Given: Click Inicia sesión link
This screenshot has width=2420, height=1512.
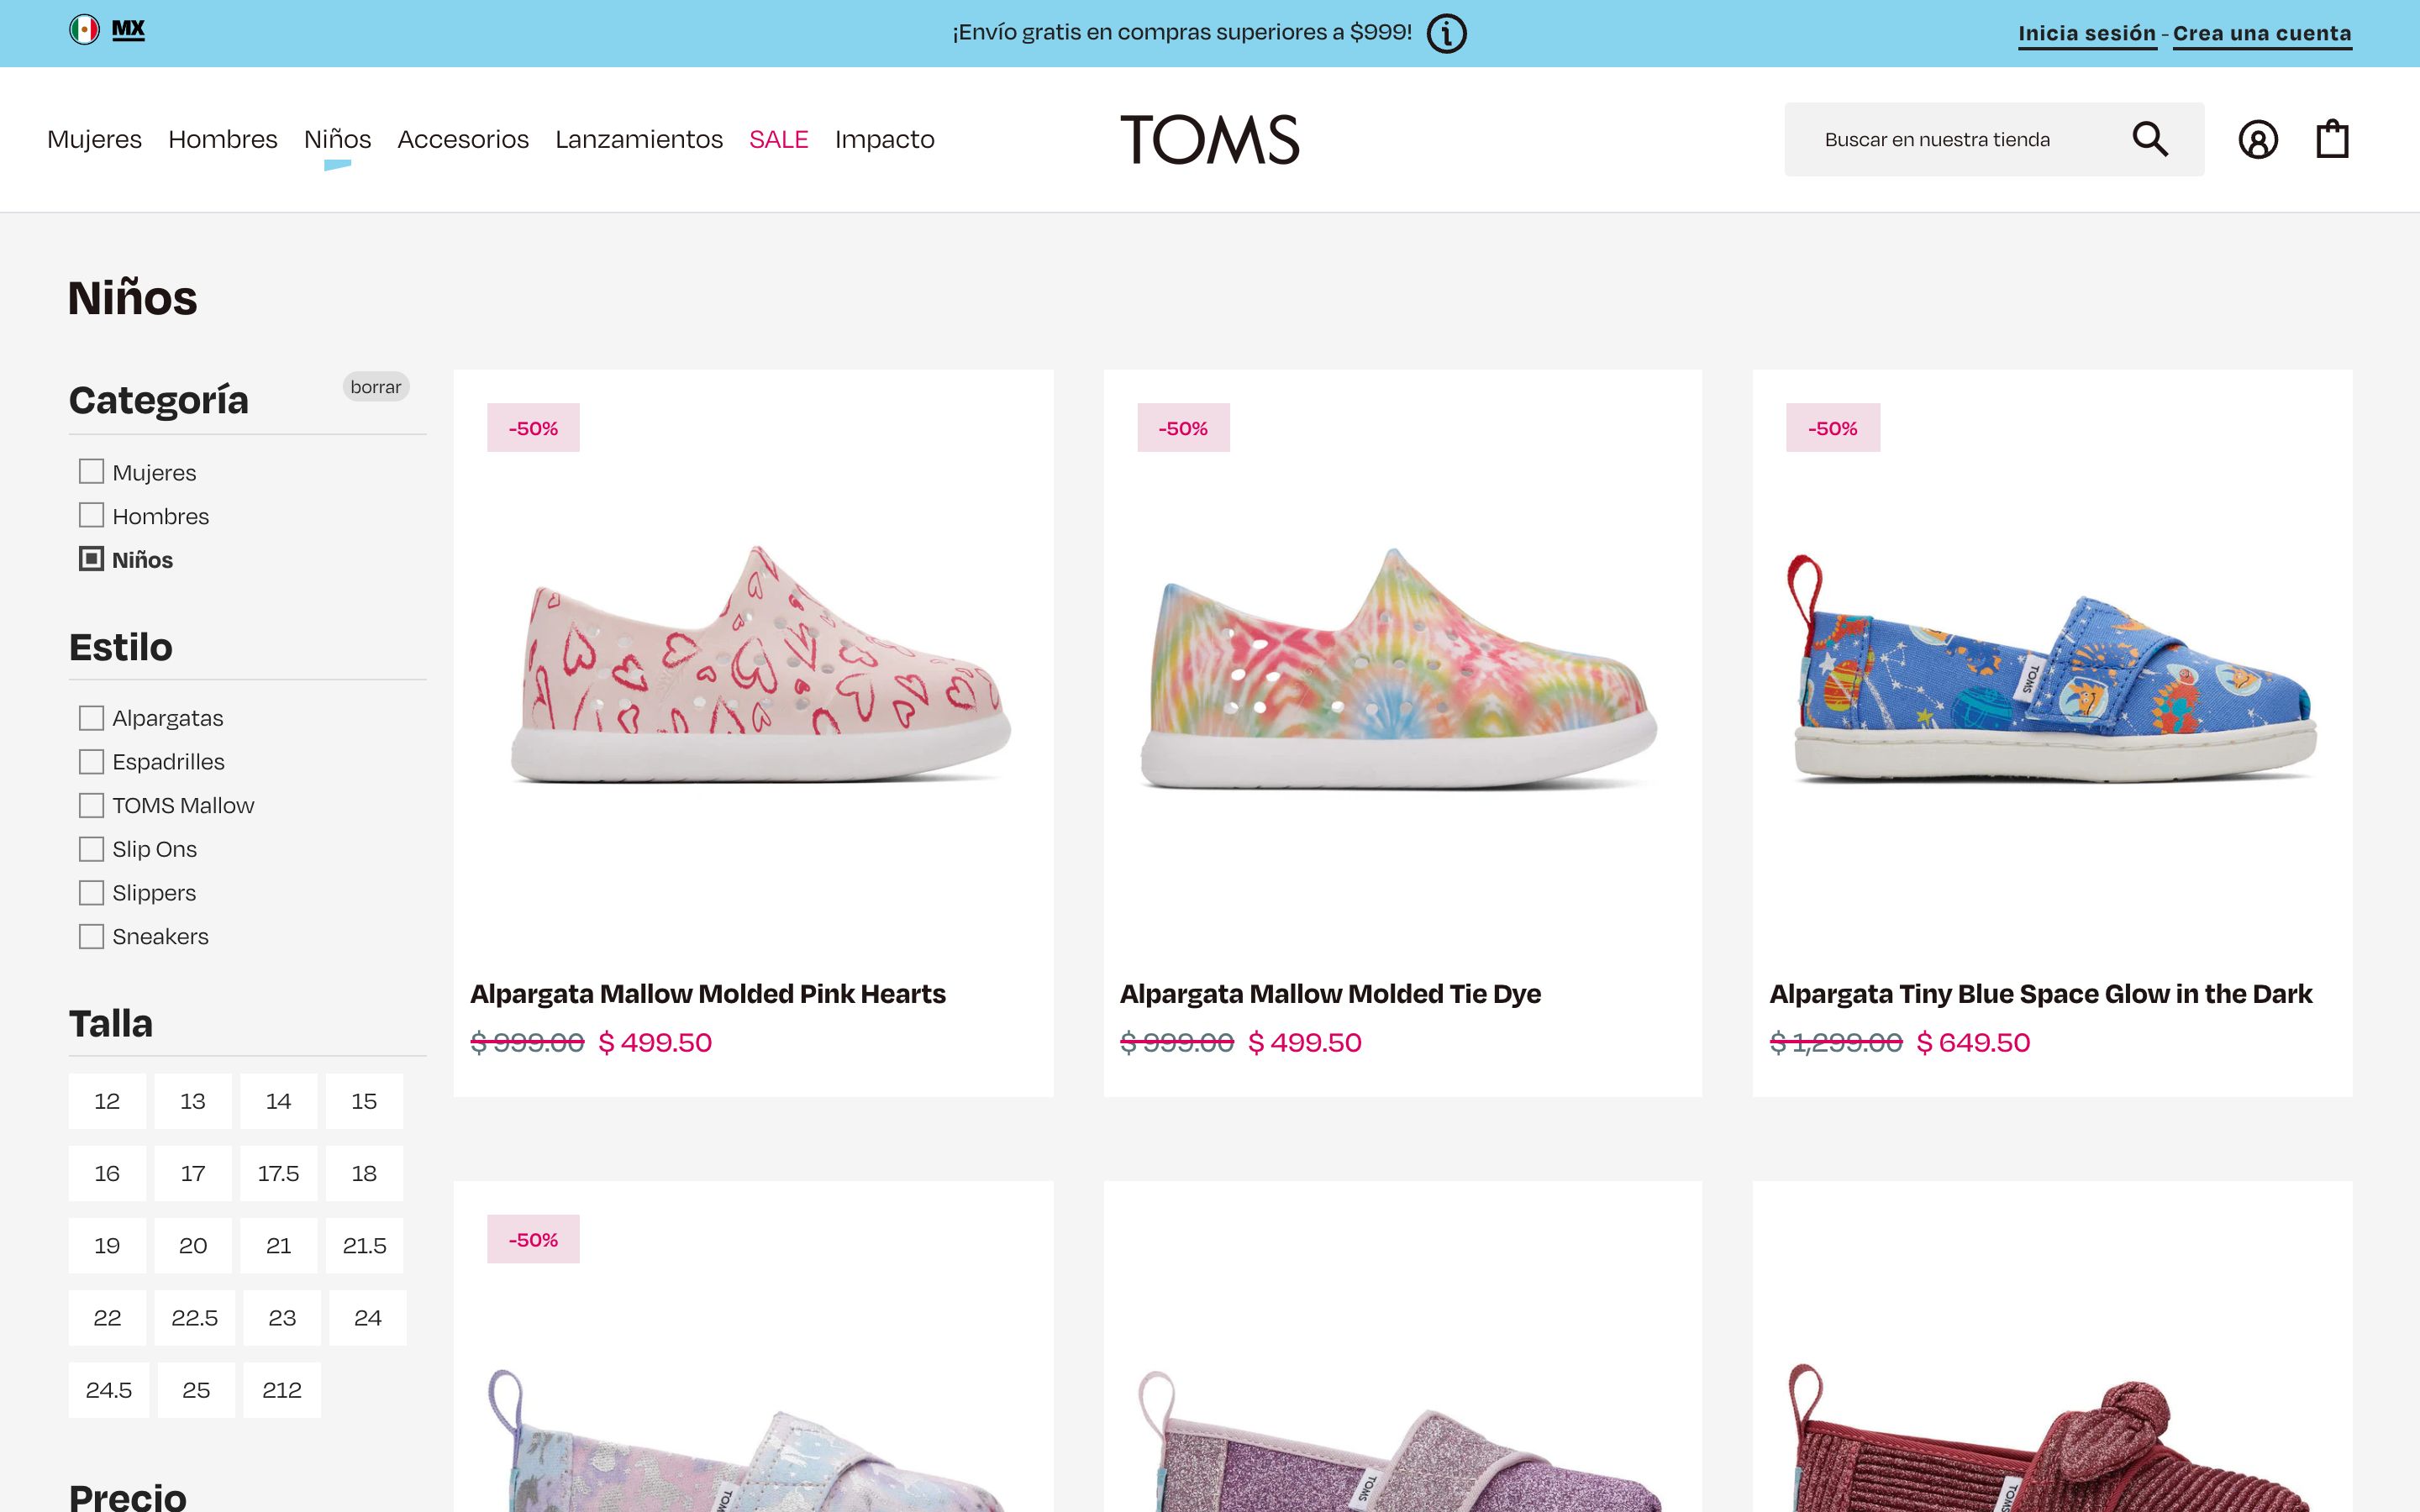Looking at the screenshot, I should [2086, 32].
